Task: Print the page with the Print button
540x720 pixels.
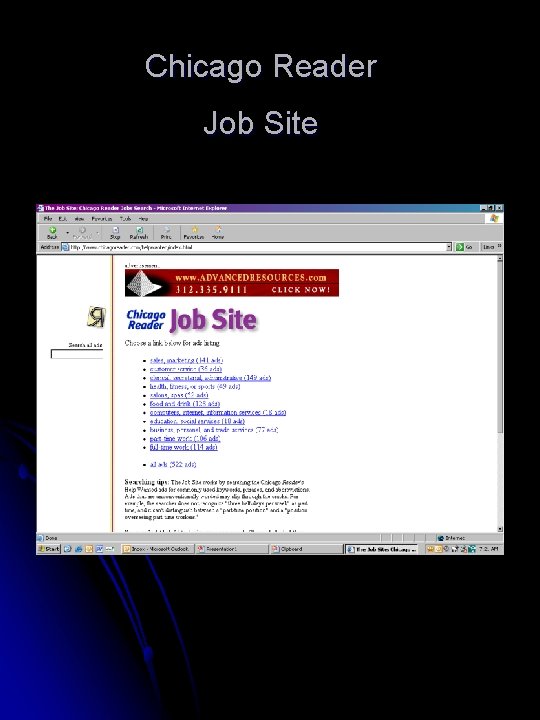Action: (166, 233)
